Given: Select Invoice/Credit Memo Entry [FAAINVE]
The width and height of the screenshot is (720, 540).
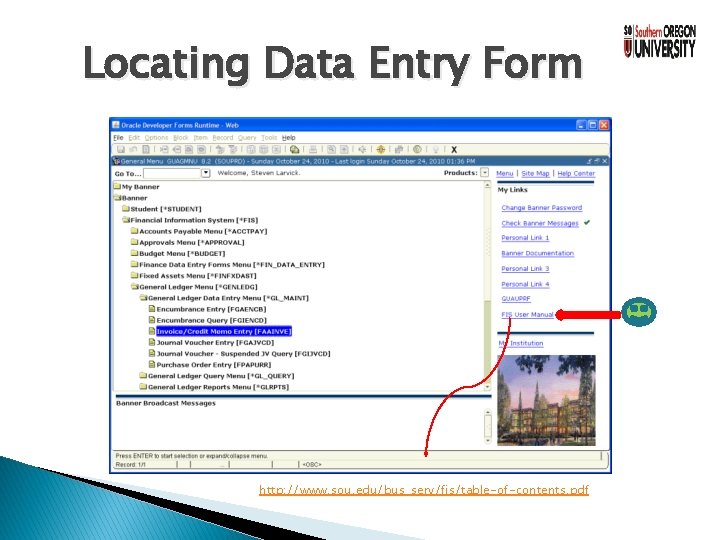Looking at the screenshot, I should coord(224,331).
